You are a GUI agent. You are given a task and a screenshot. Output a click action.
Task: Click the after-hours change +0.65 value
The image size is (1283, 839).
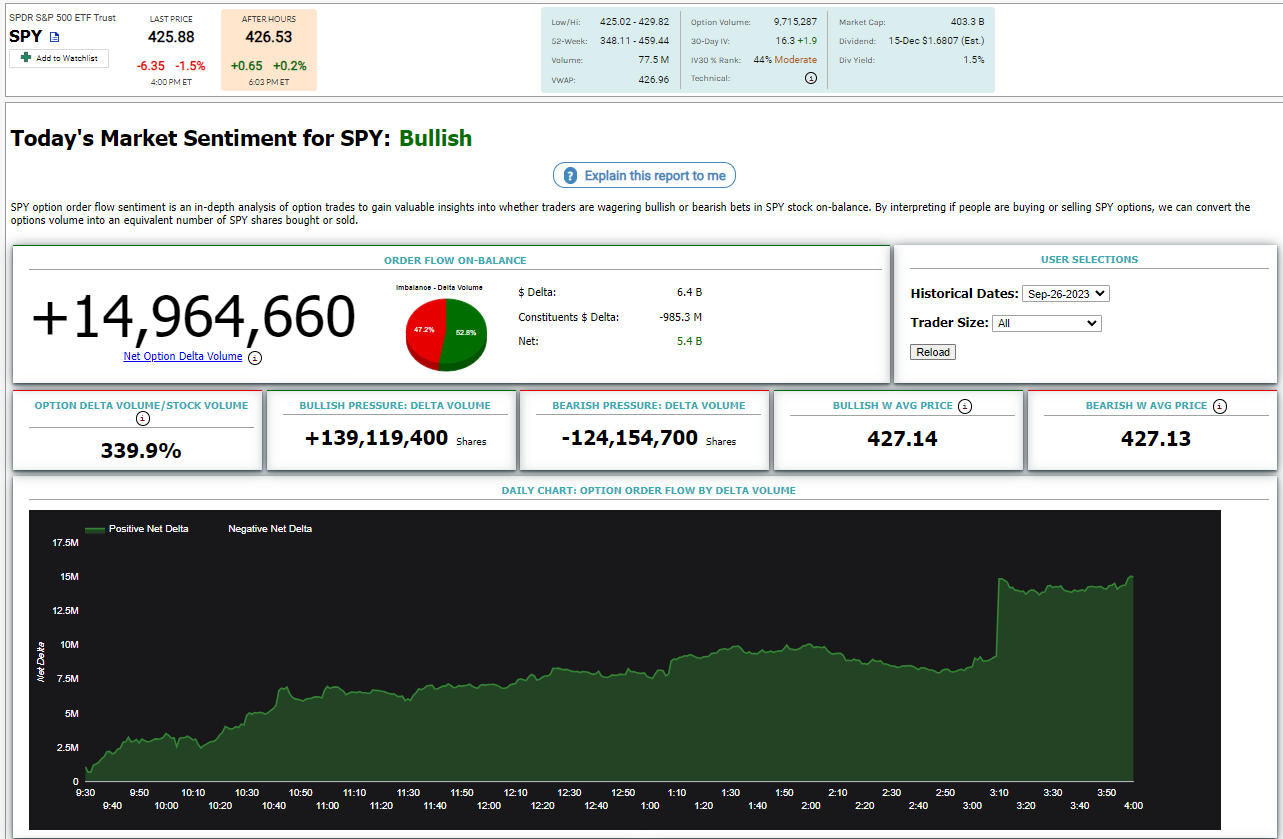246,66
